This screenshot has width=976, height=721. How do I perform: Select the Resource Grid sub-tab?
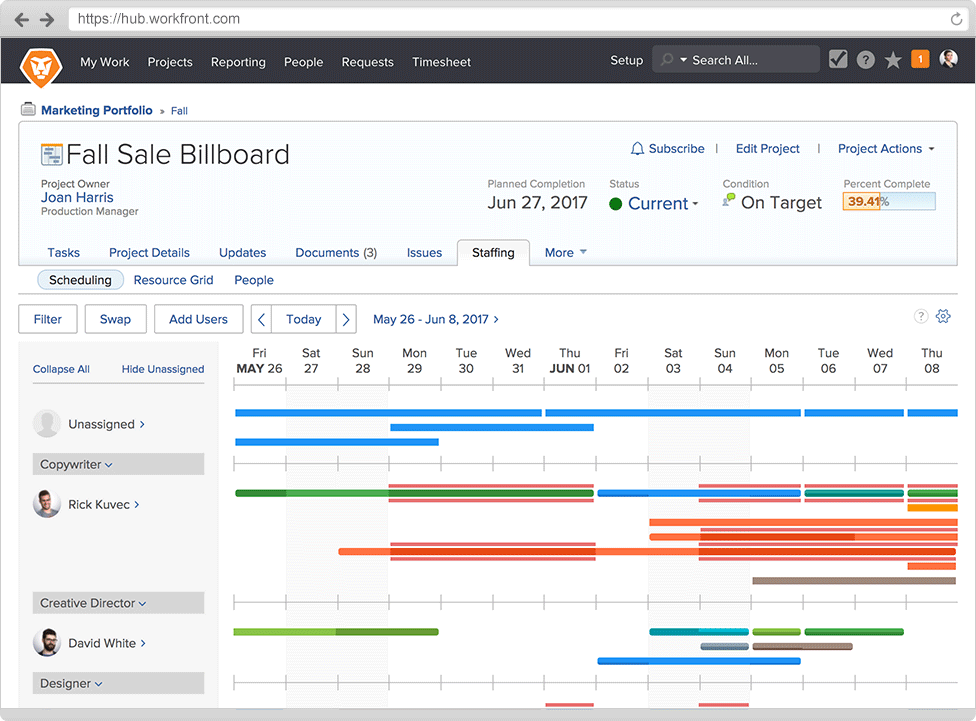point(173,280)
